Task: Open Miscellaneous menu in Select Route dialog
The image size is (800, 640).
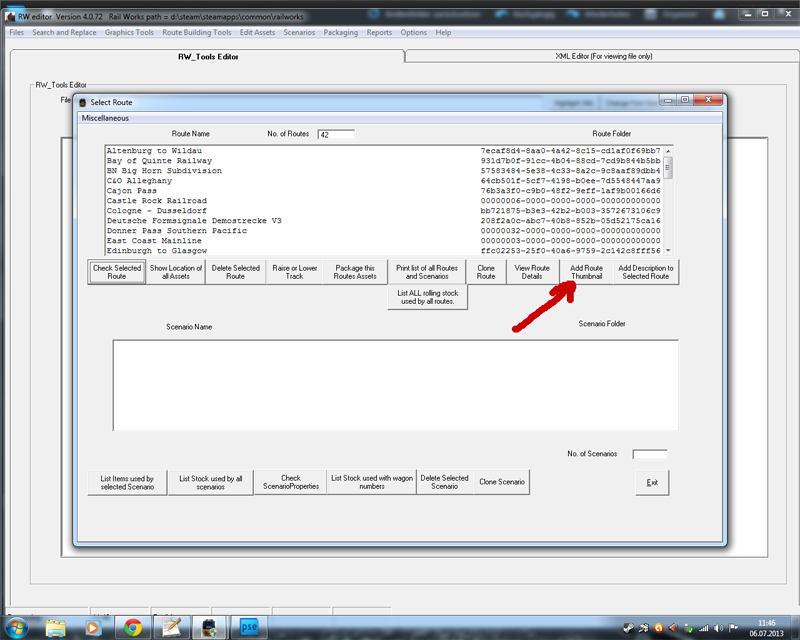Action: tap(105, 118)
